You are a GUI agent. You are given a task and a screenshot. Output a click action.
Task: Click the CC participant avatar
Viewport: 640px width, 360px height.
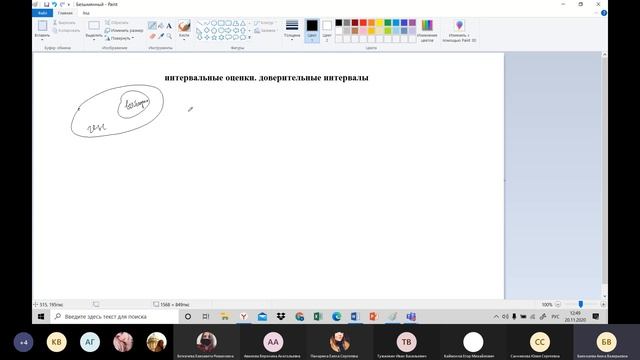point(540,342)
